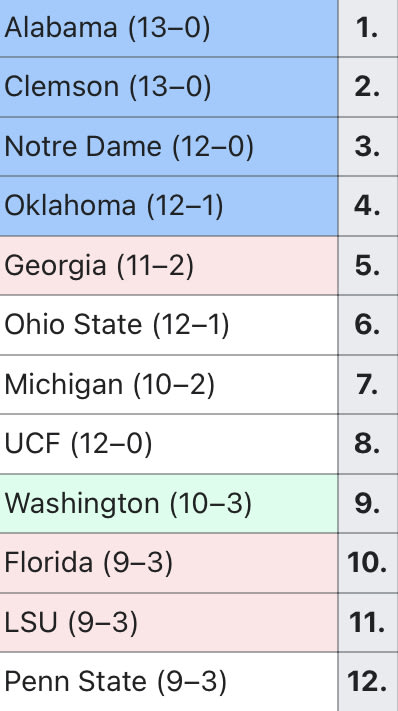Select the Oklahoma (12–1) cell

pyautogui.click(x=169, y=206)
